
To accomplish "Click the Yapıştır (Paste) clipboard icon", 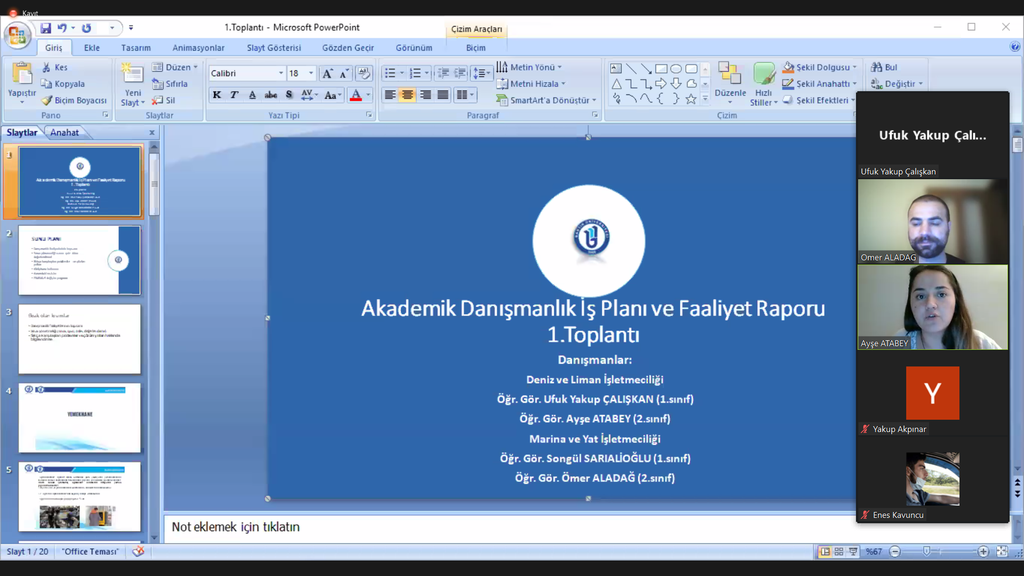I will click(22, 74).
